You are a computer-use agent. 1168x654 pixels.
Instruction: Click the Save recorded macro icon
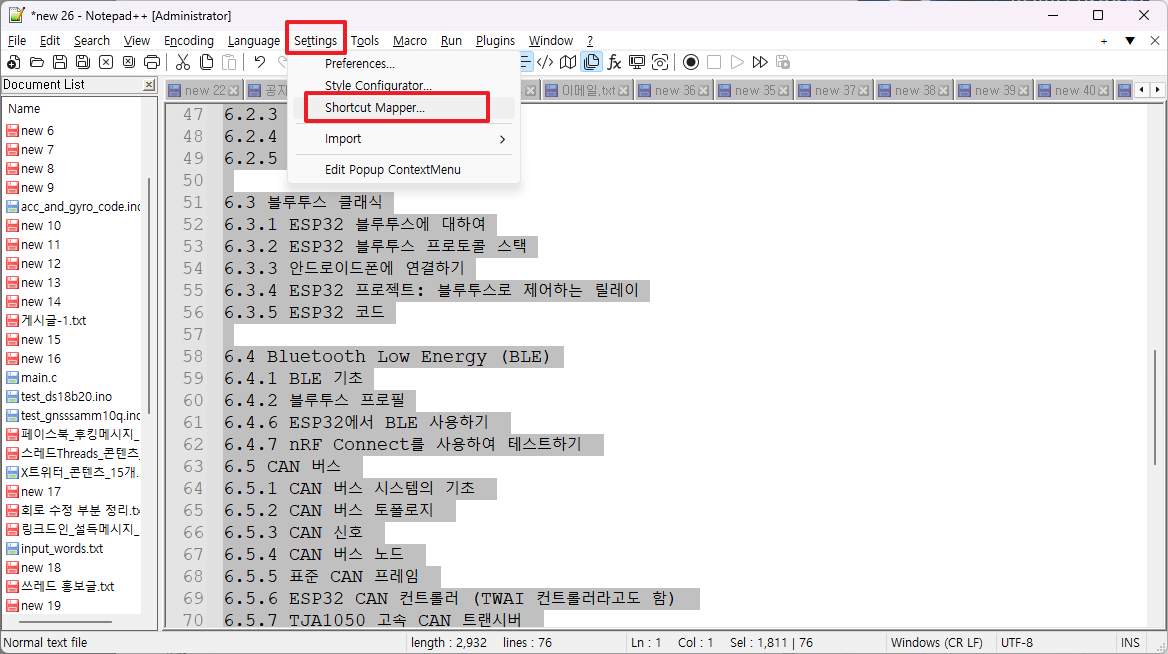click(x=782, y=63)
